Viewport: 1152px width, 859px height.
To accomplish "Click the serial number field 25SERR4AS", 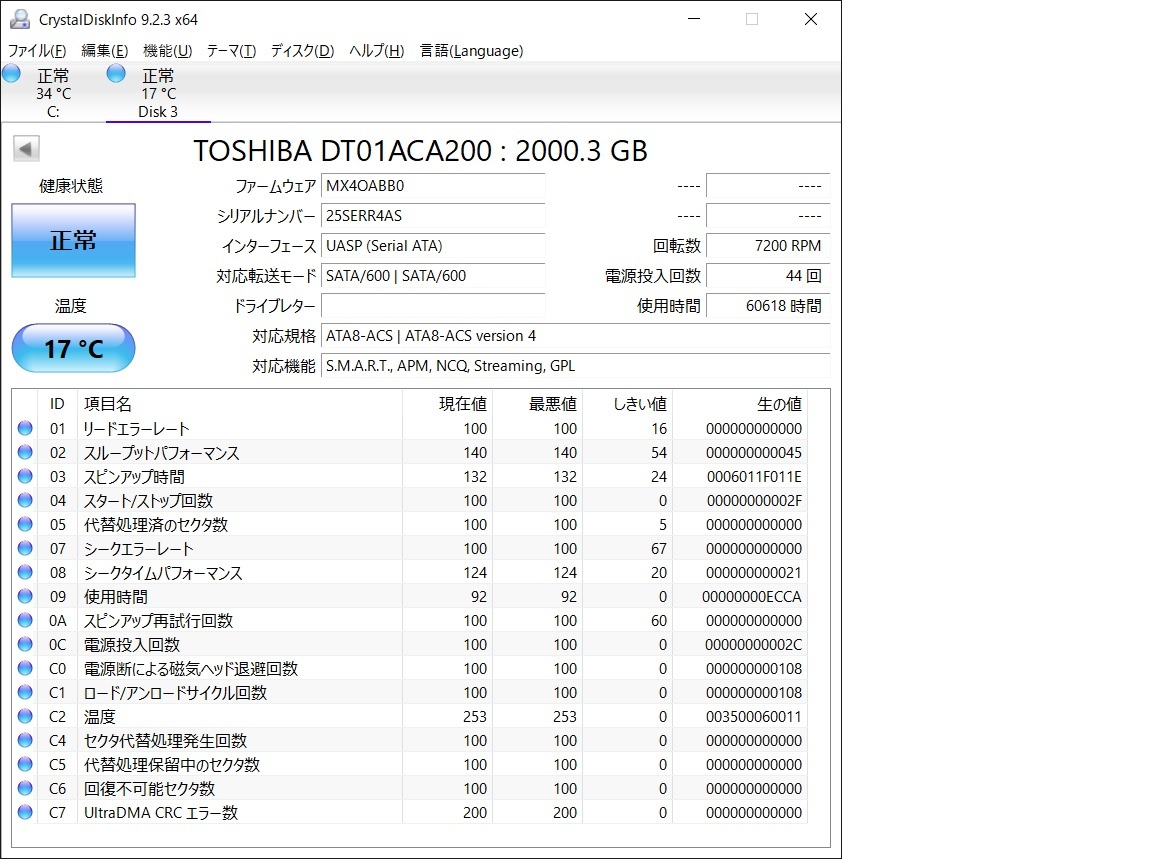I will click(x=433, y=216).
